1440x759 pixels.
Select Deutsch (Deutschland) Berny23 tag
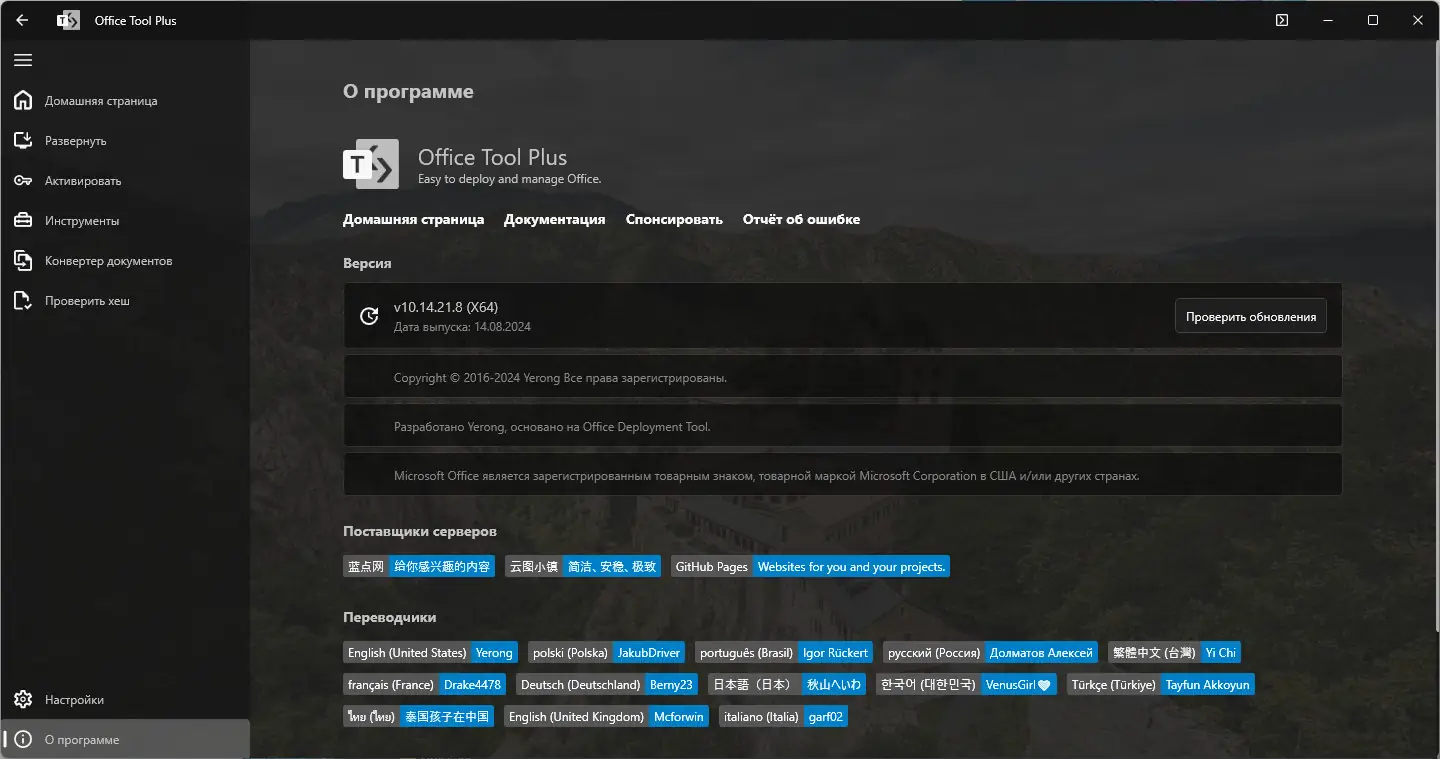tap(607, 684)
